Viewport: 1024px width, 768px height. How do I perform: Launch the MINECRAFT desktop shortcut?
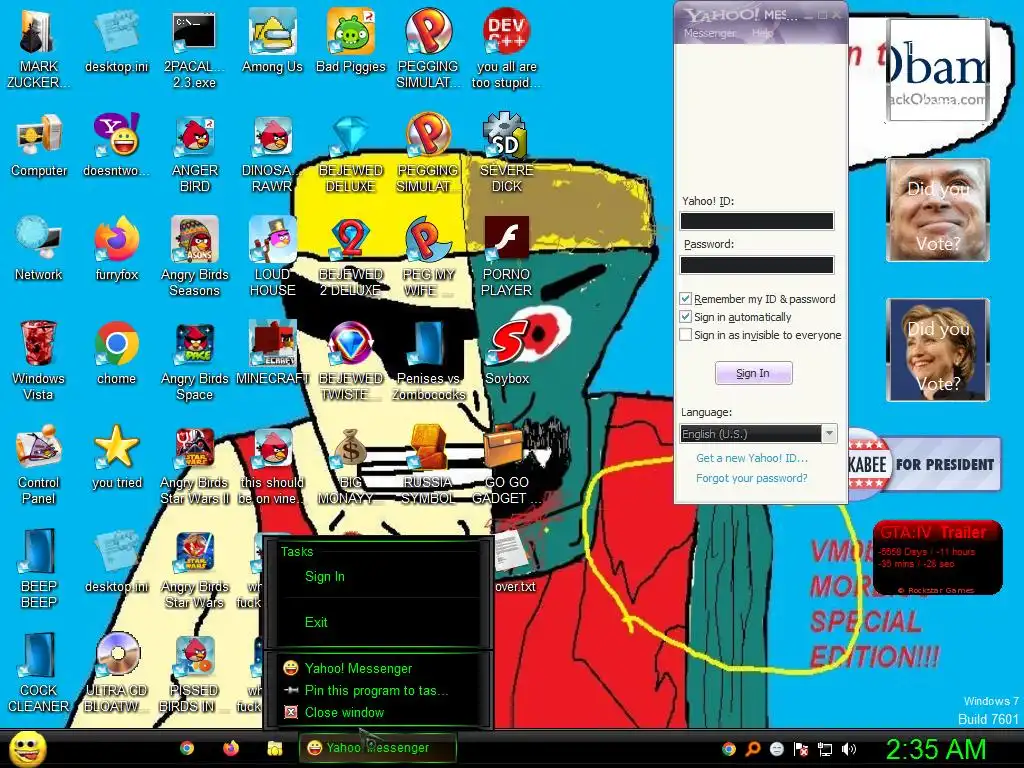coord(272,353)
